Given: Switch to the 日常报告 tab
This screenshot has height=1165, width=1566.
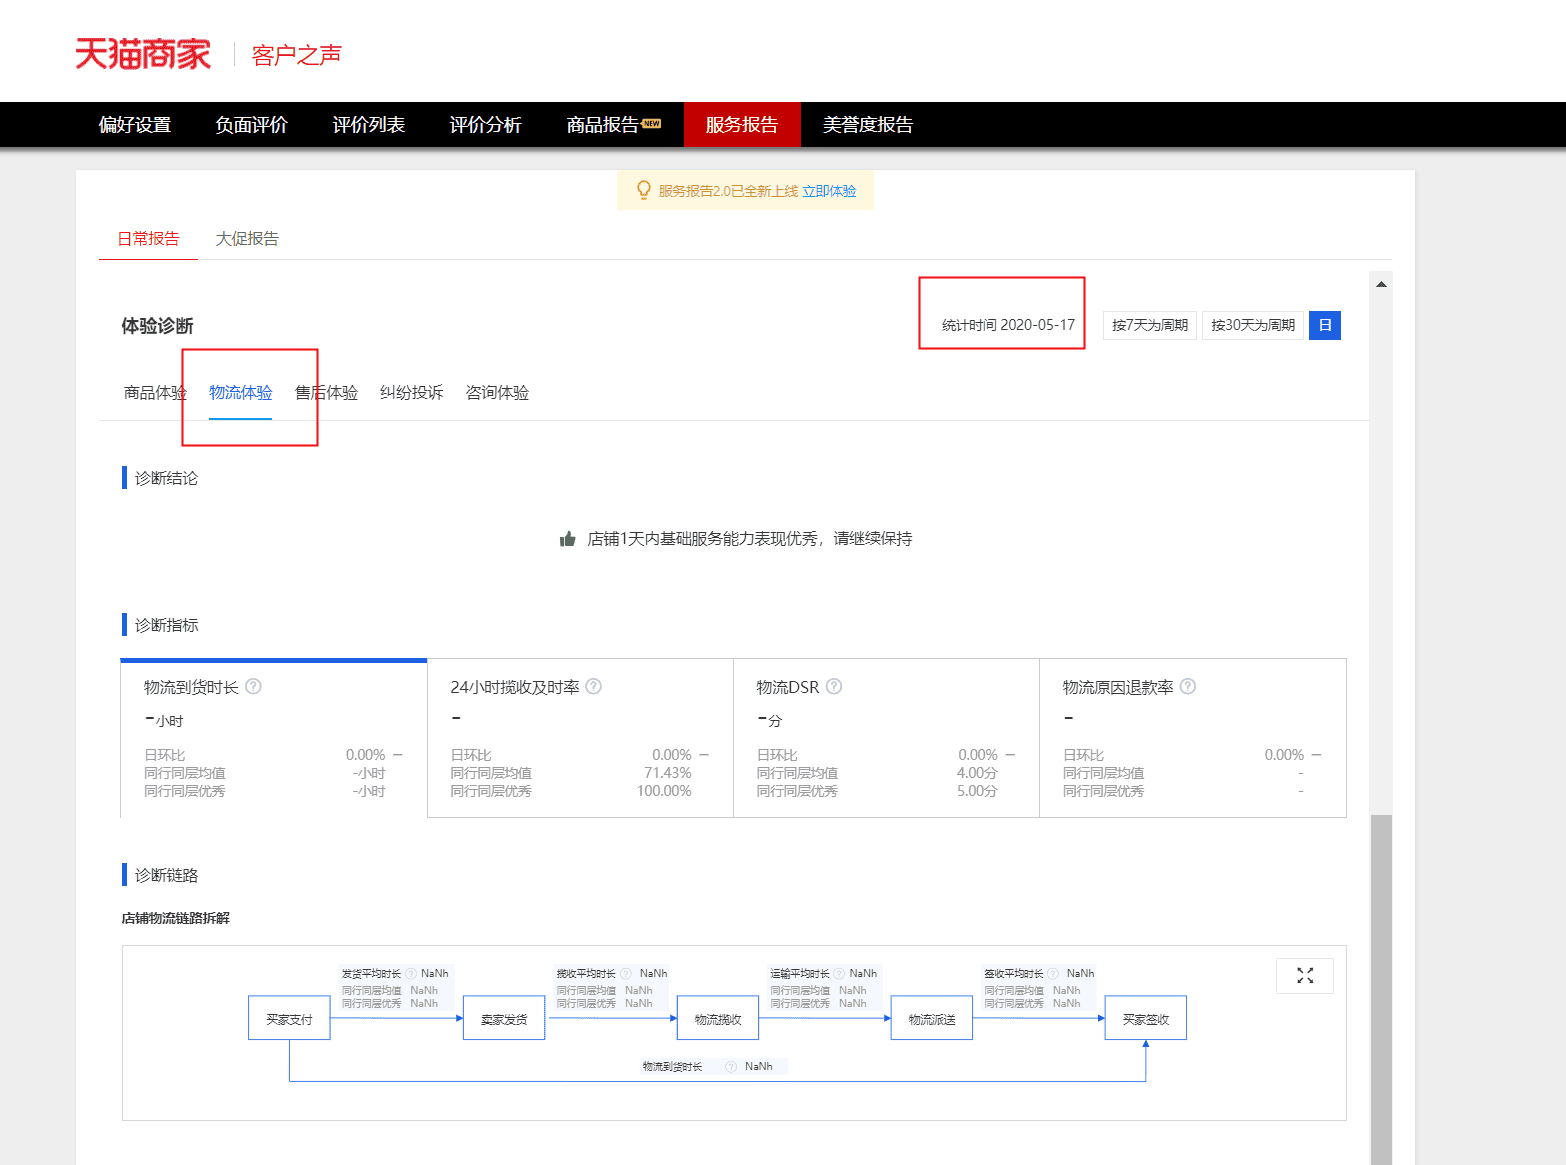Looking at the screenshot, I should pyautogui.click(x=148, y=239).
